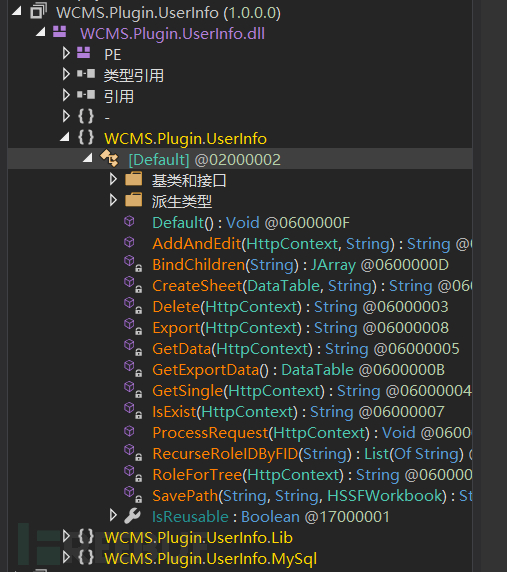507x572 pixels.
Task: Expand the 引用 node
Action: coord(66,95)
